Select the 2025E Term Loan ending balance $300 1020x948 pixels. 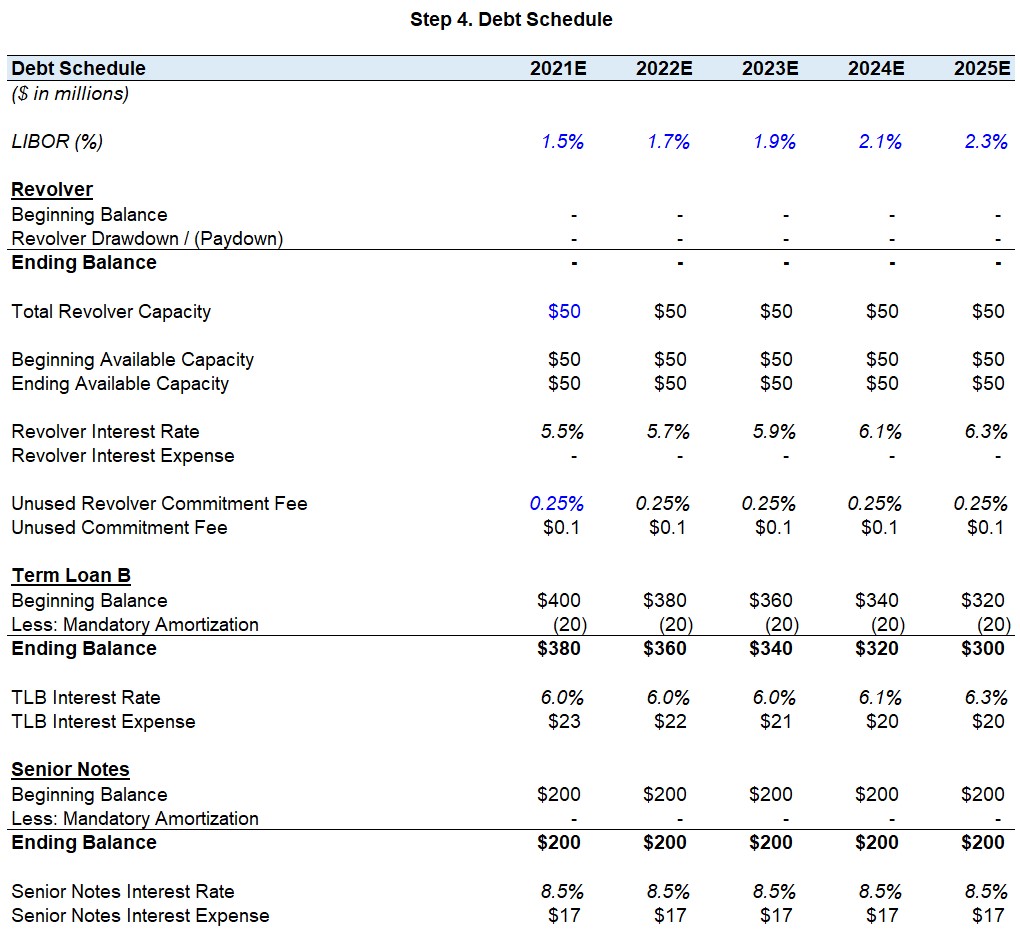pyautogui.click(x=983, y=648)
